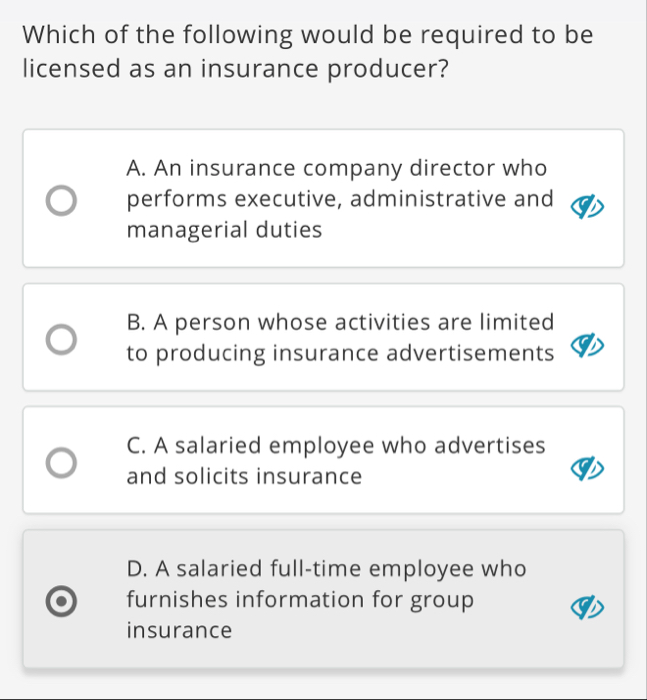Click 'and solicits insurance' line in option C

[x=244, y=477]
